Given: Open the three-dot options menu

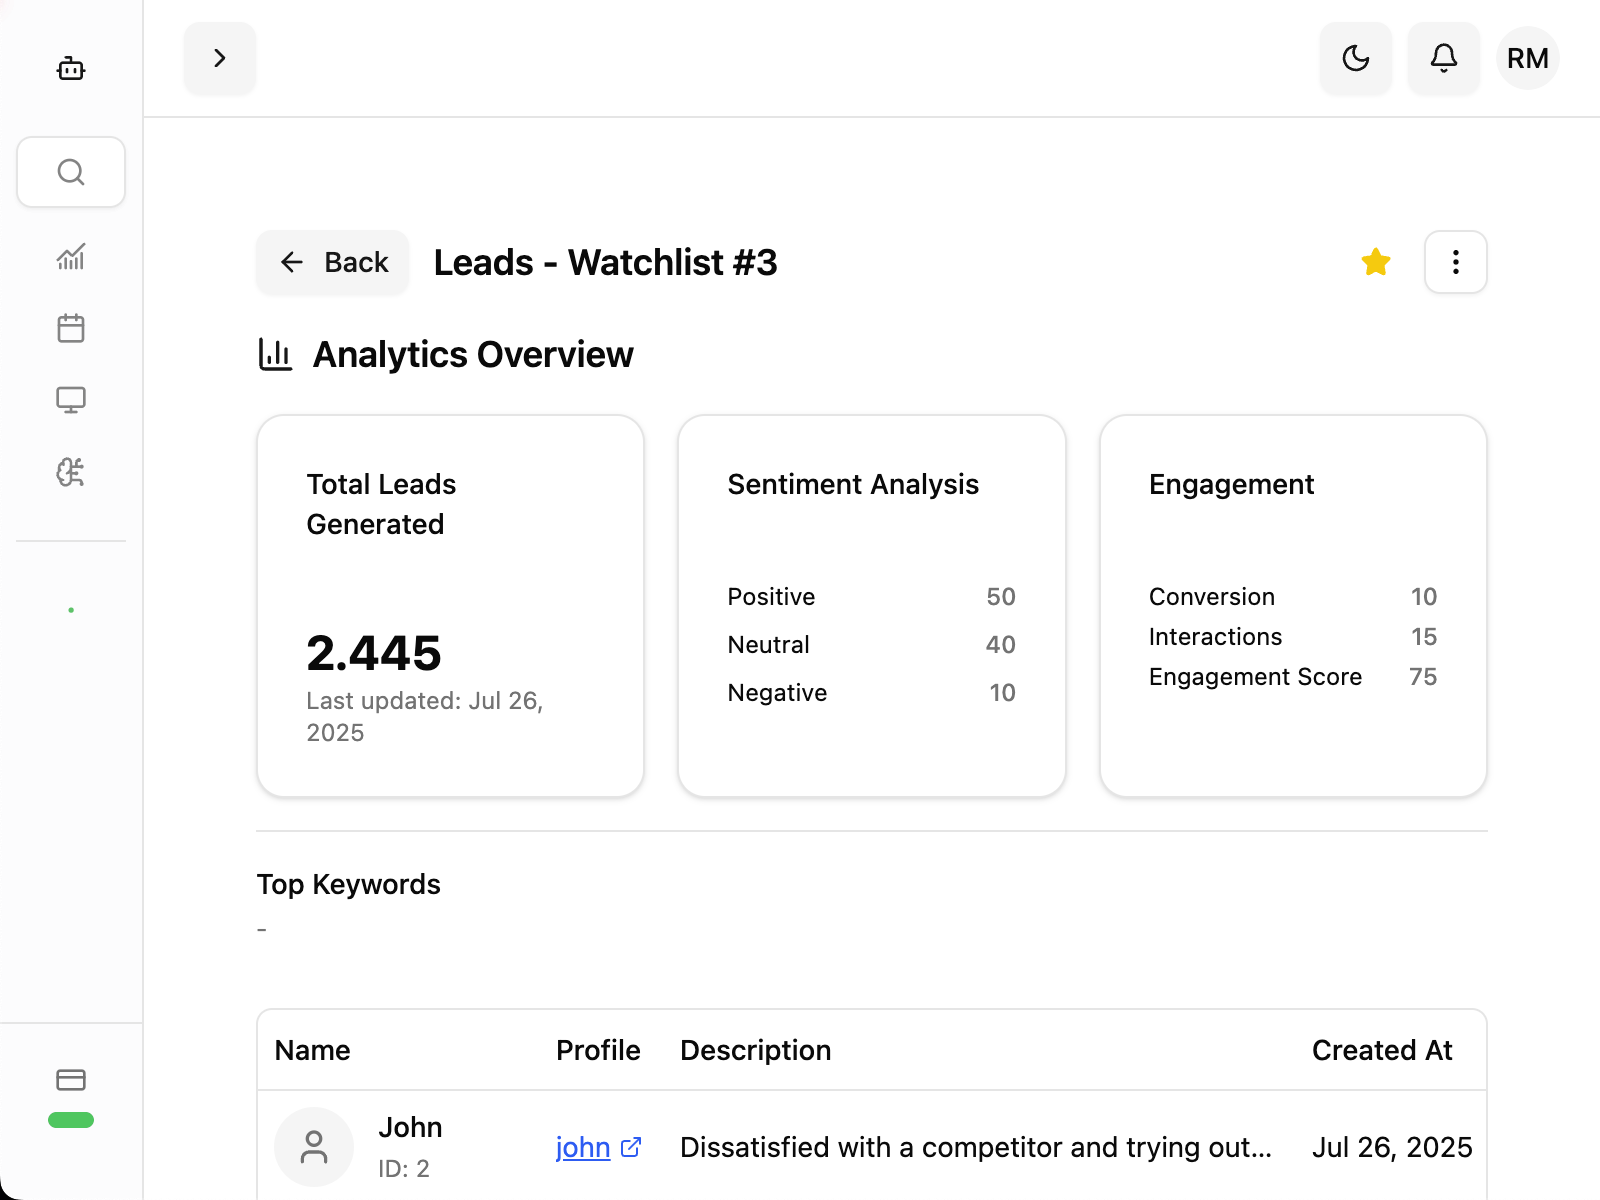Looking at the screenshot, I should pos(1455,262).
